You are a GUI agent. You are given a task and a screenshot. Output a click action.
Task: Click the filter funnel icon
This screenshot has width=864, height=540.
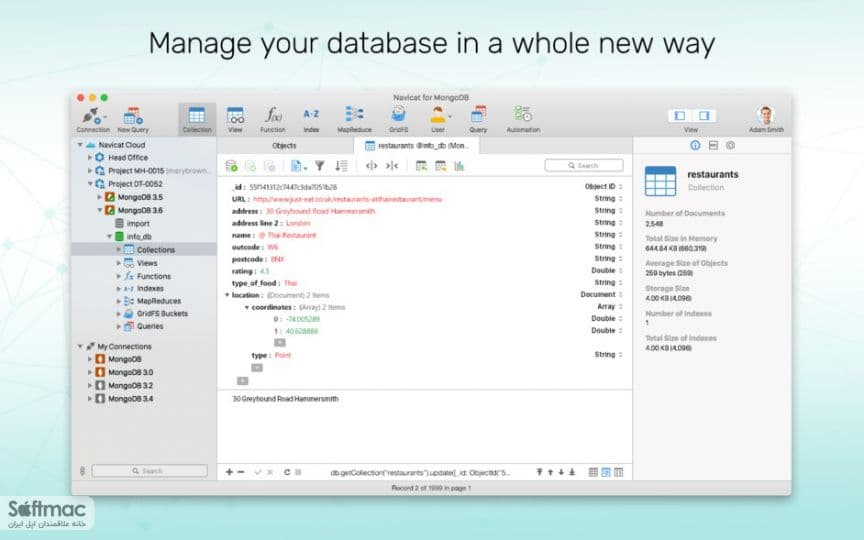pyautogui.click(x=320, y=165)
